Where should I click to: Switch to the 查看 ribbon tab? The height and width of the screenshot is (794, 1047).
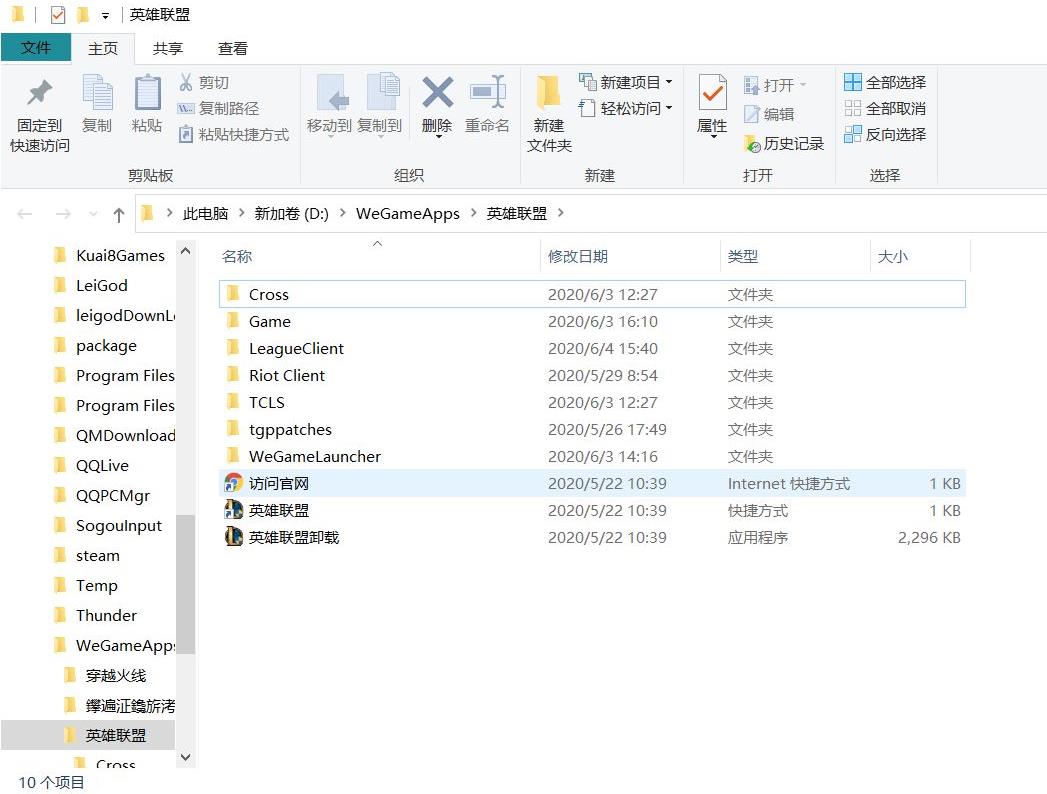[232, 47]
